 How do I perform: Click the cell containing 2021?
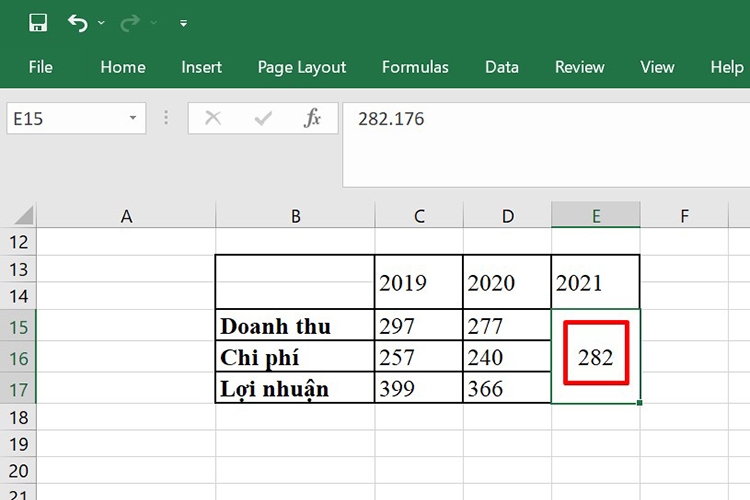(x=596, y=282)
